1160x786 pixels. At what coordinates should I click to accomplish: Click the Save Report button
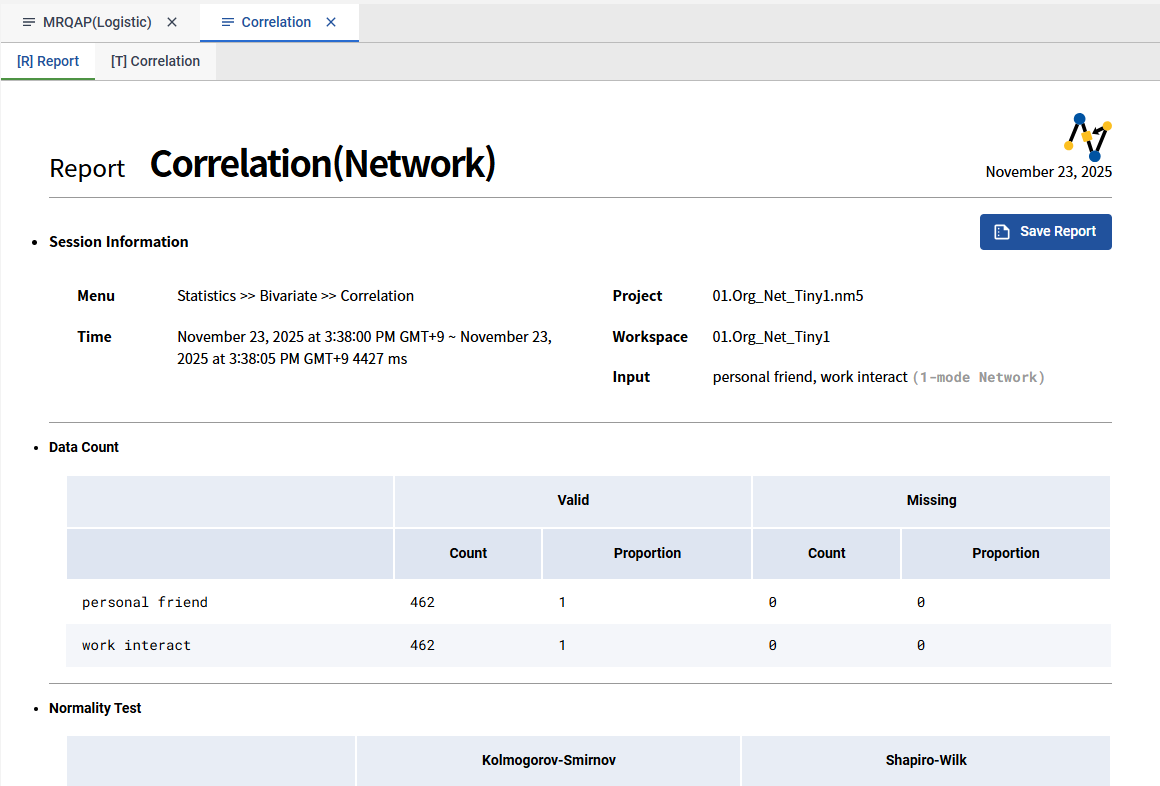(x=1045, y=232)
